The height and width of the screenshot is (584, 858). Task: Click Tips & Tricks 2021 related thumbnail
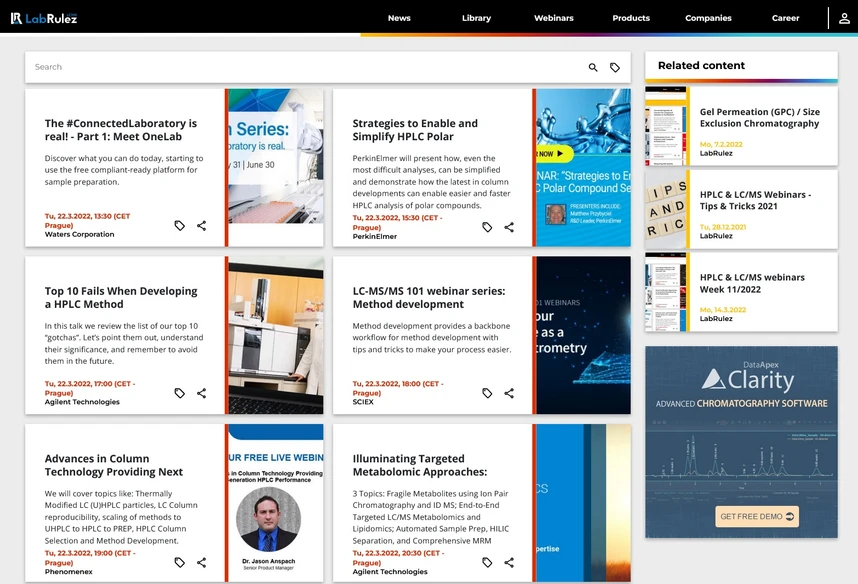(x=665, y=209)
